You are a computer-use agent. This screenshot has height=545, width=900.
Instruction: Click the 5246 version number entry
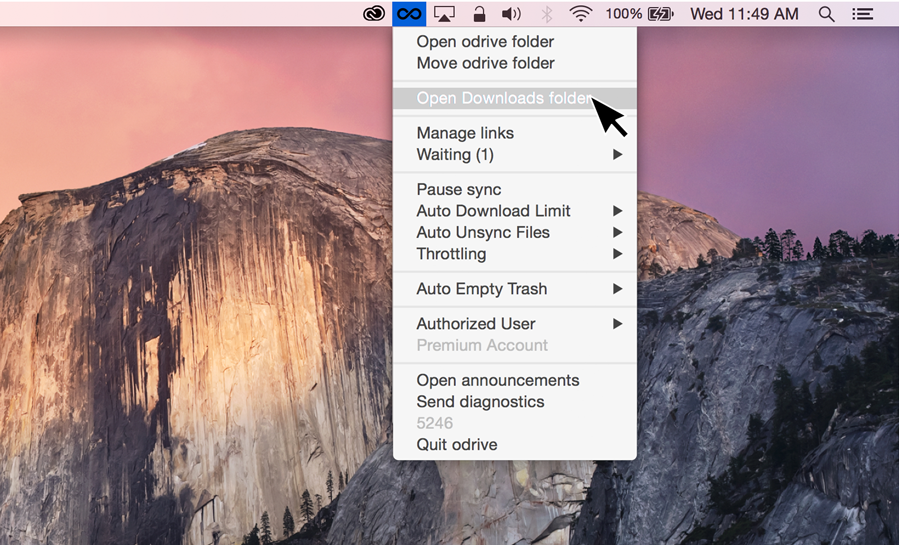tap(515, 423)
